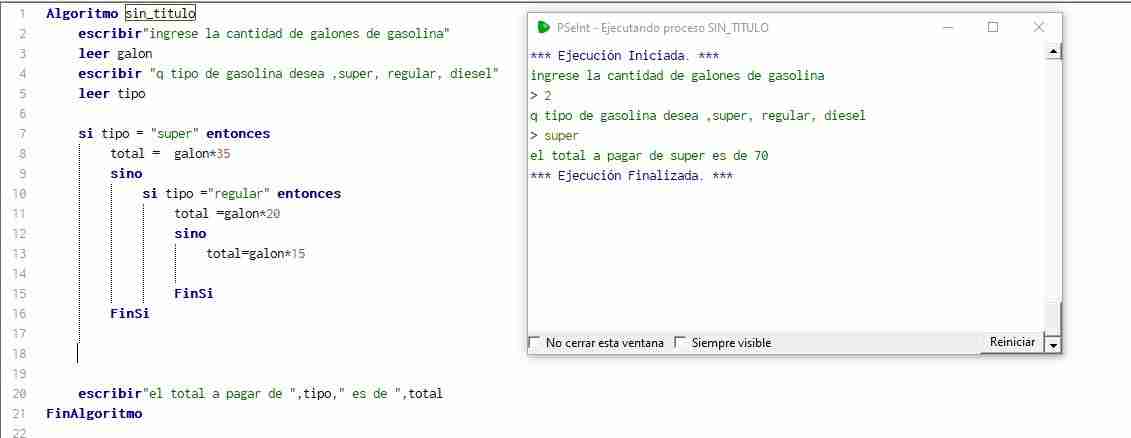Click title 'PSeInt - Ejecutando proceso SIN_TITULO'
This screenshot has height=438, width=1131.
point(663,27)
